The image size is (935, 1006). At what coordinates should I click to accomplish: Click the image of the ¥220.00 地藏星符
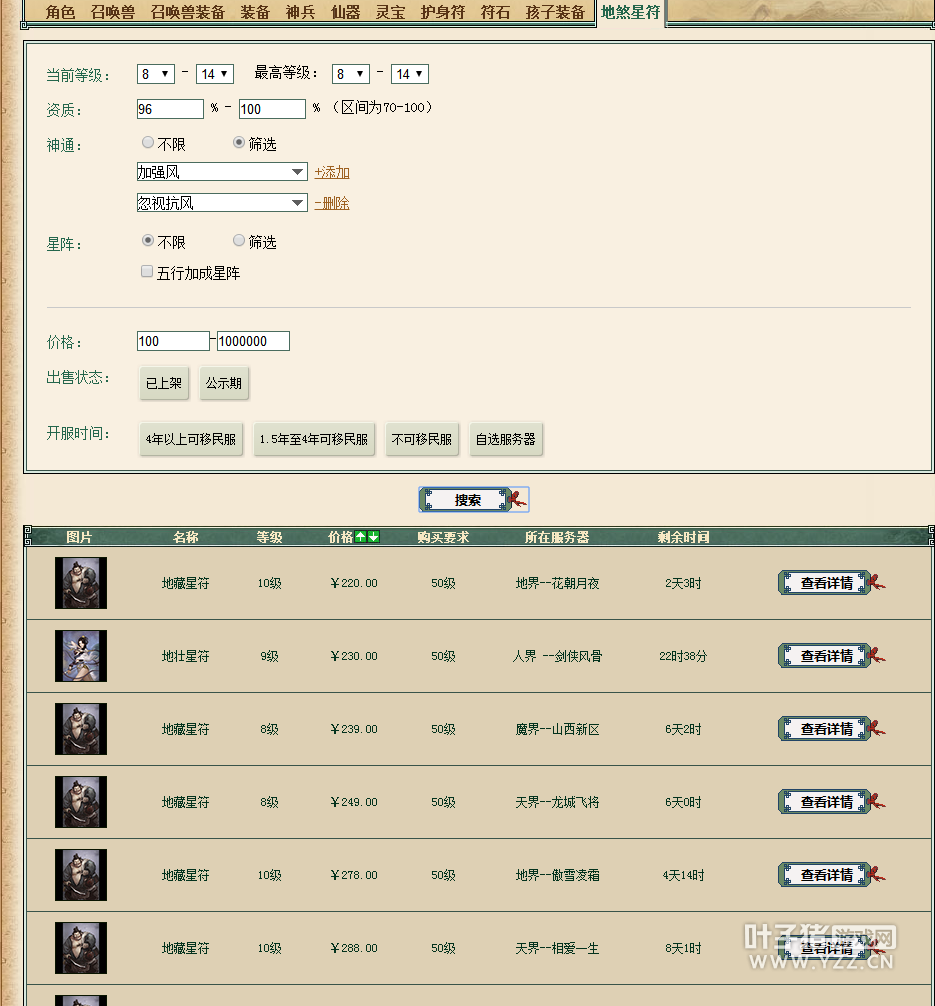click(81, 583)
